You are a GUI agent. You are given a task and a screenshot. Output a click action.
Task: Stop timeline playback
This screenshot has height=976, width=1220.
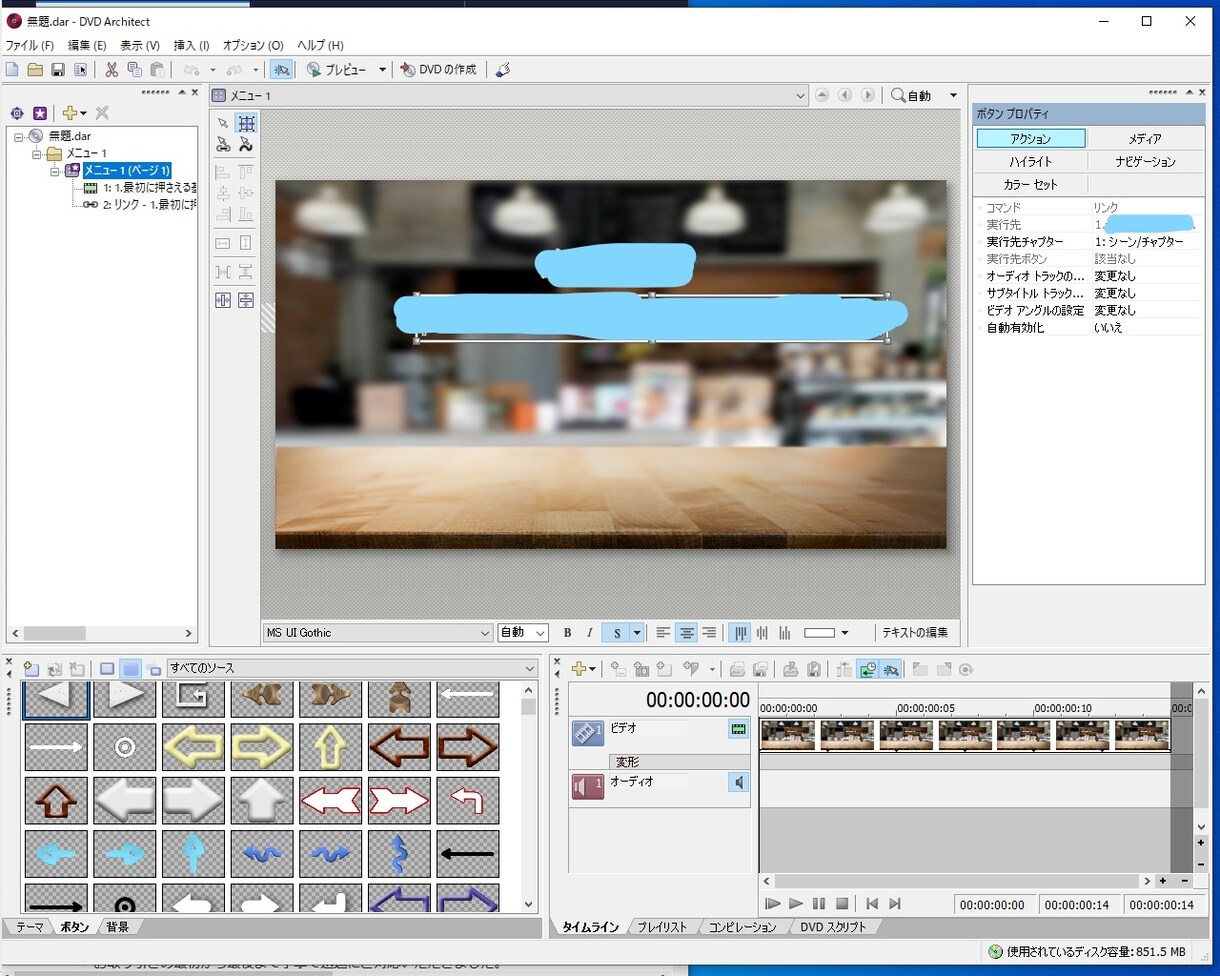[x=842, y=904]
